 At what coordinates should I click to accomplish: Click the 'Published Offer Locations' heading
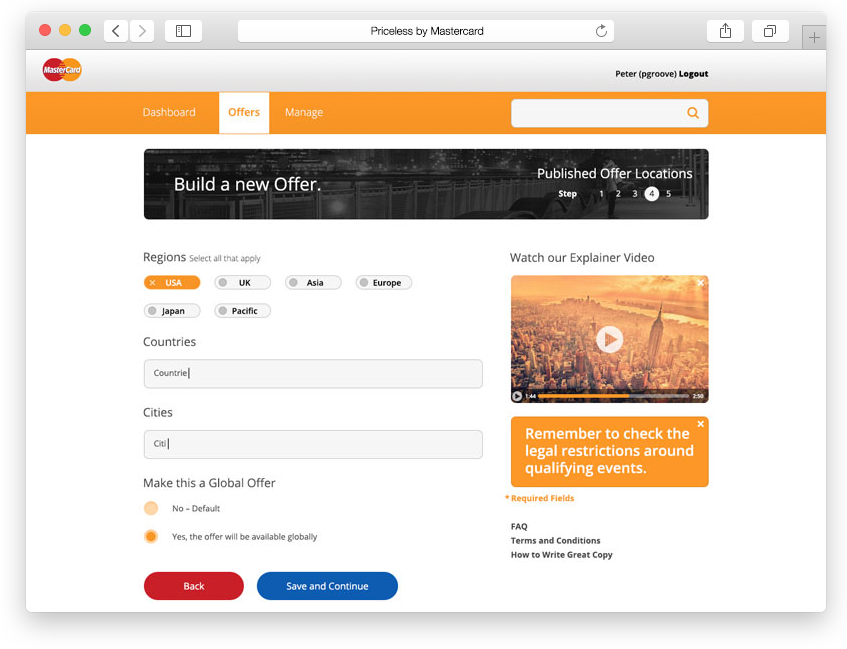coord(615,173)
